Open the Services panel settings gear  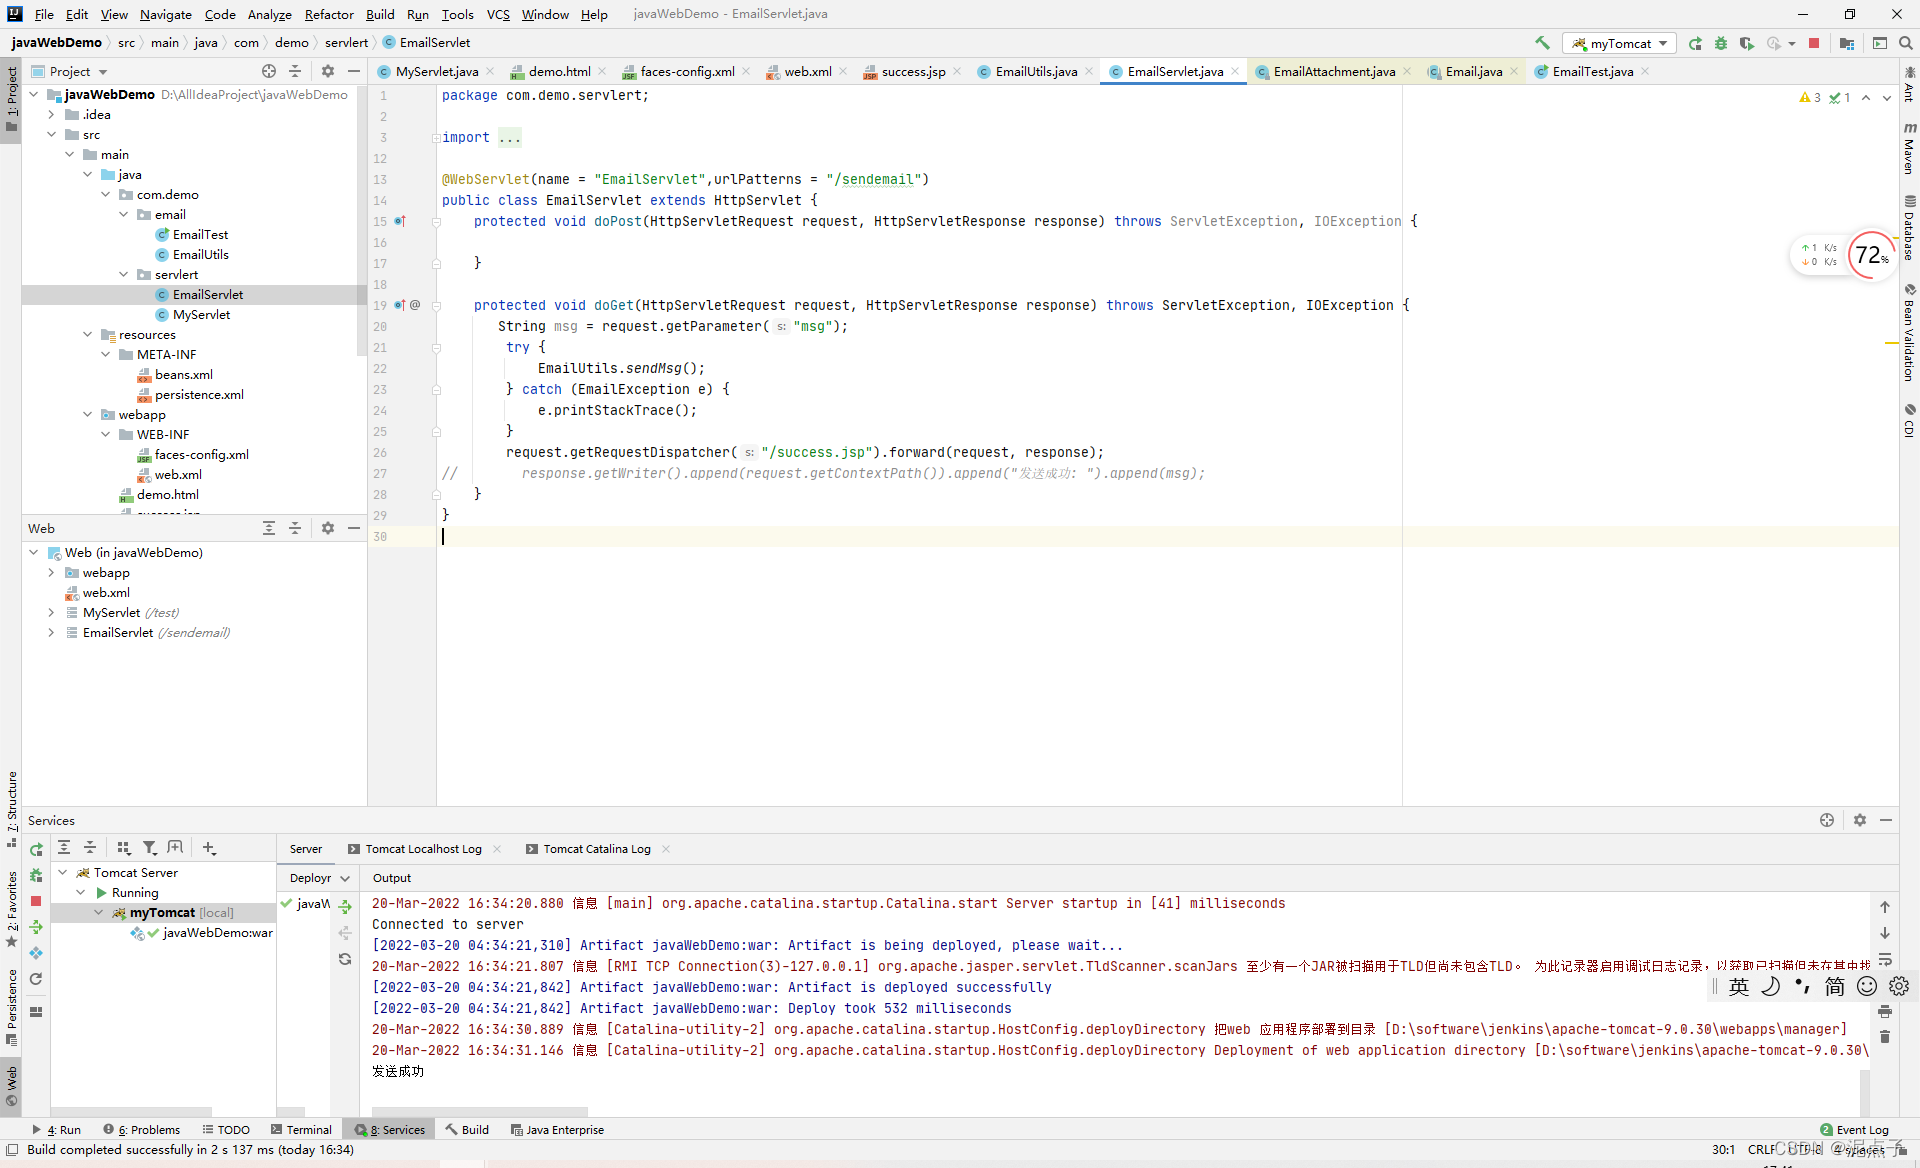[1860, 820]
